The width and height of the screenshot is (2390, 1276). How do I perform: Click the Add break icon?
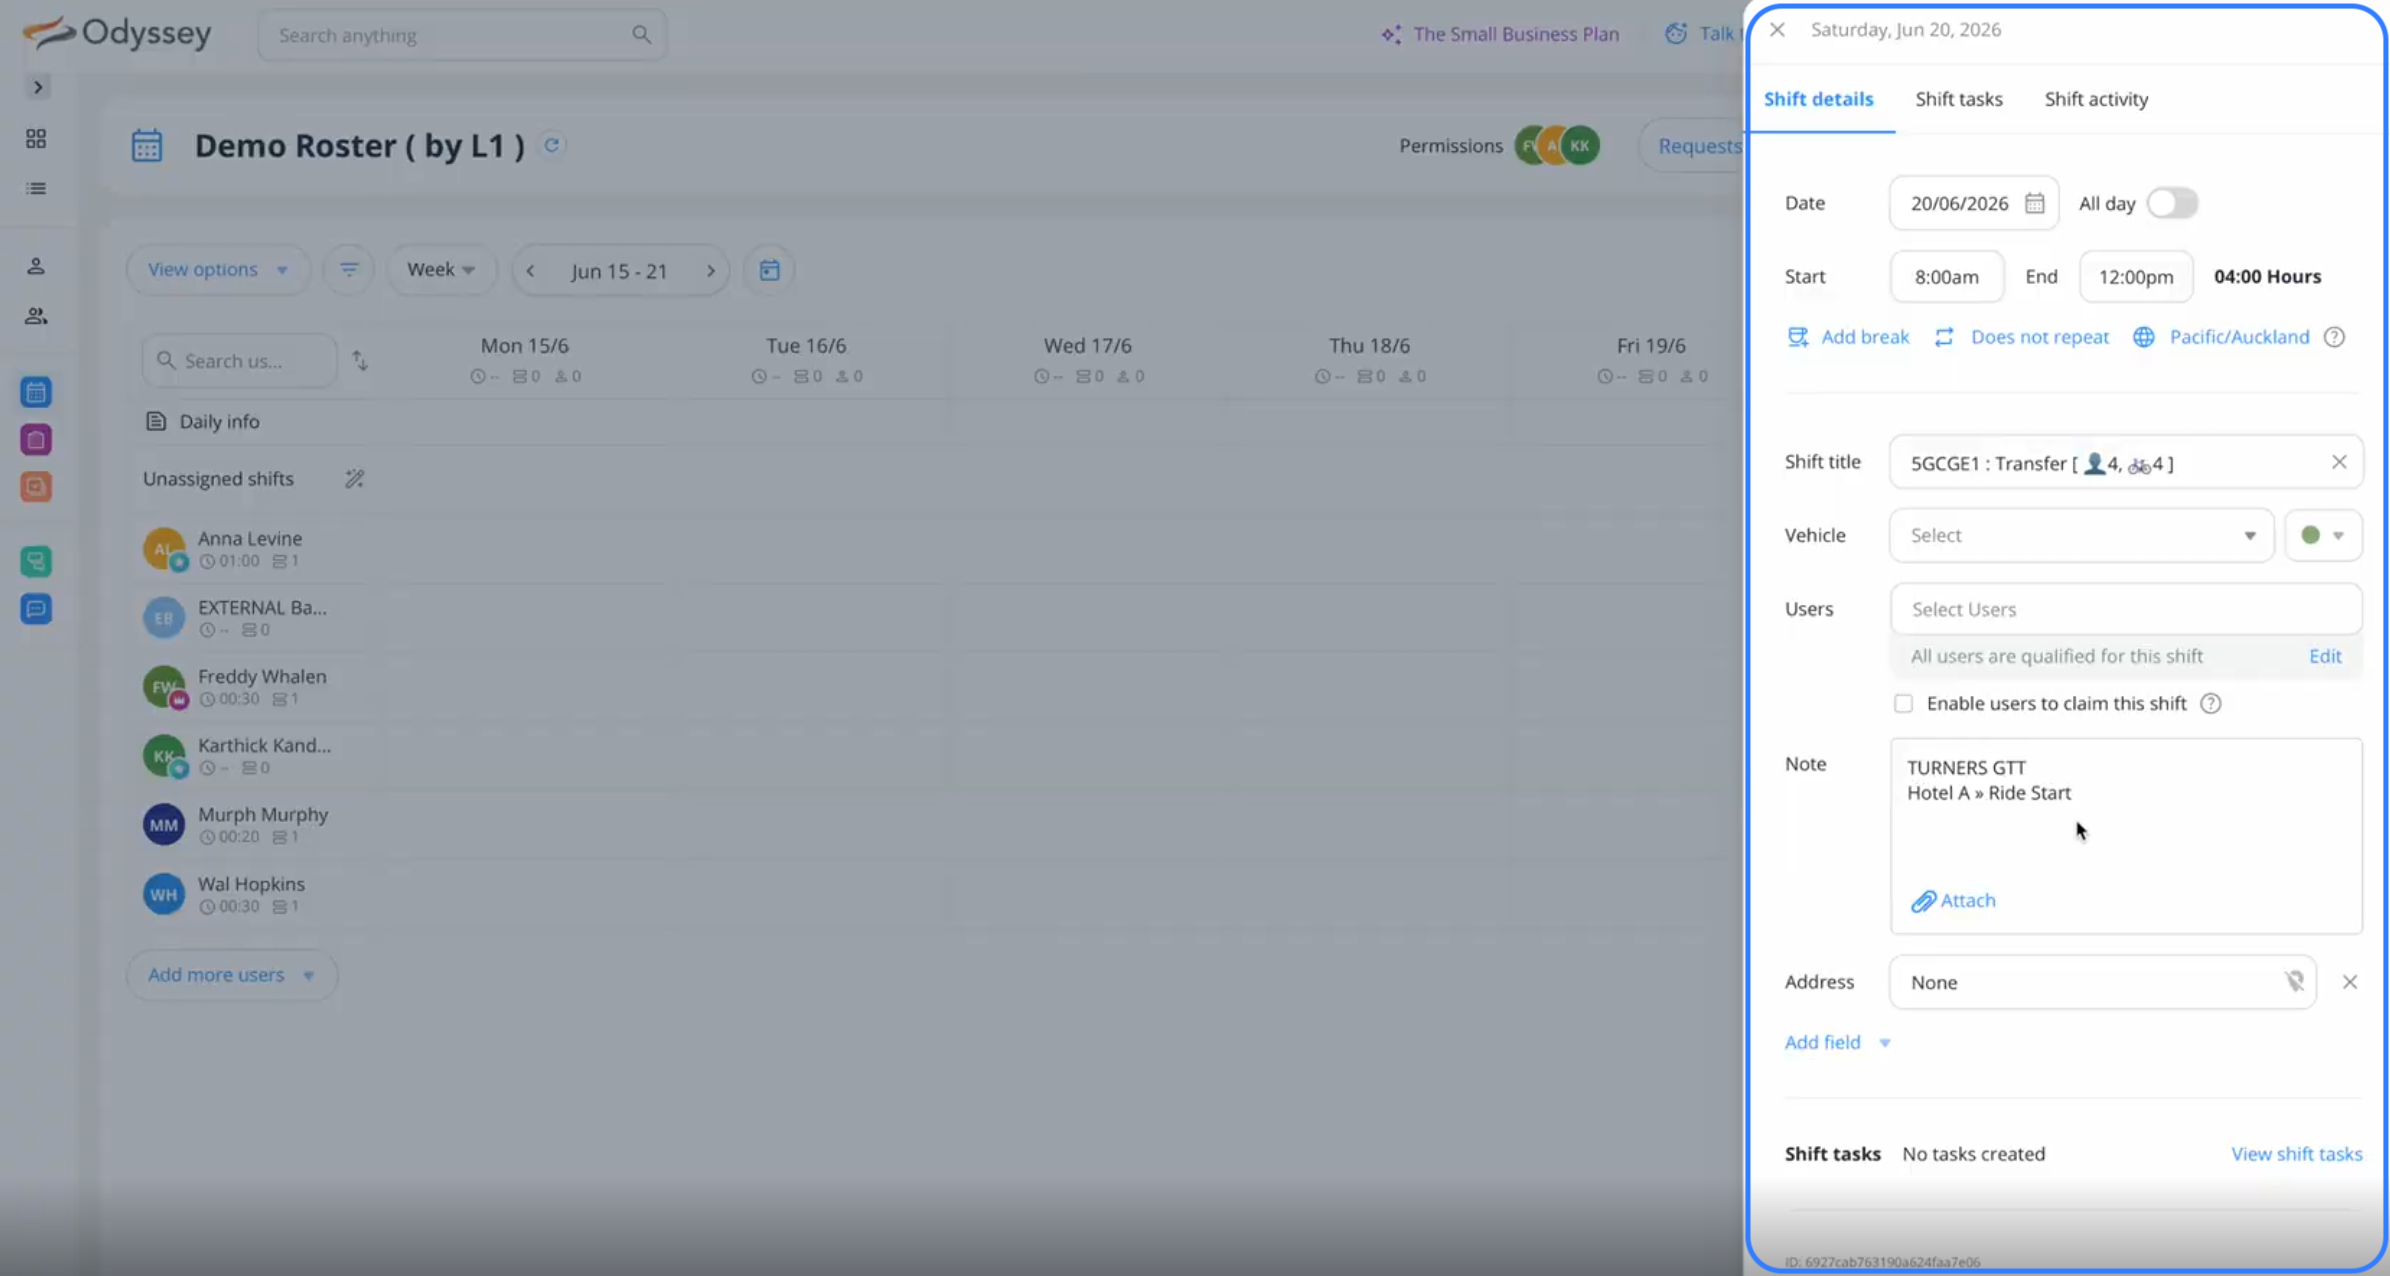click(x=1797, y=337)
